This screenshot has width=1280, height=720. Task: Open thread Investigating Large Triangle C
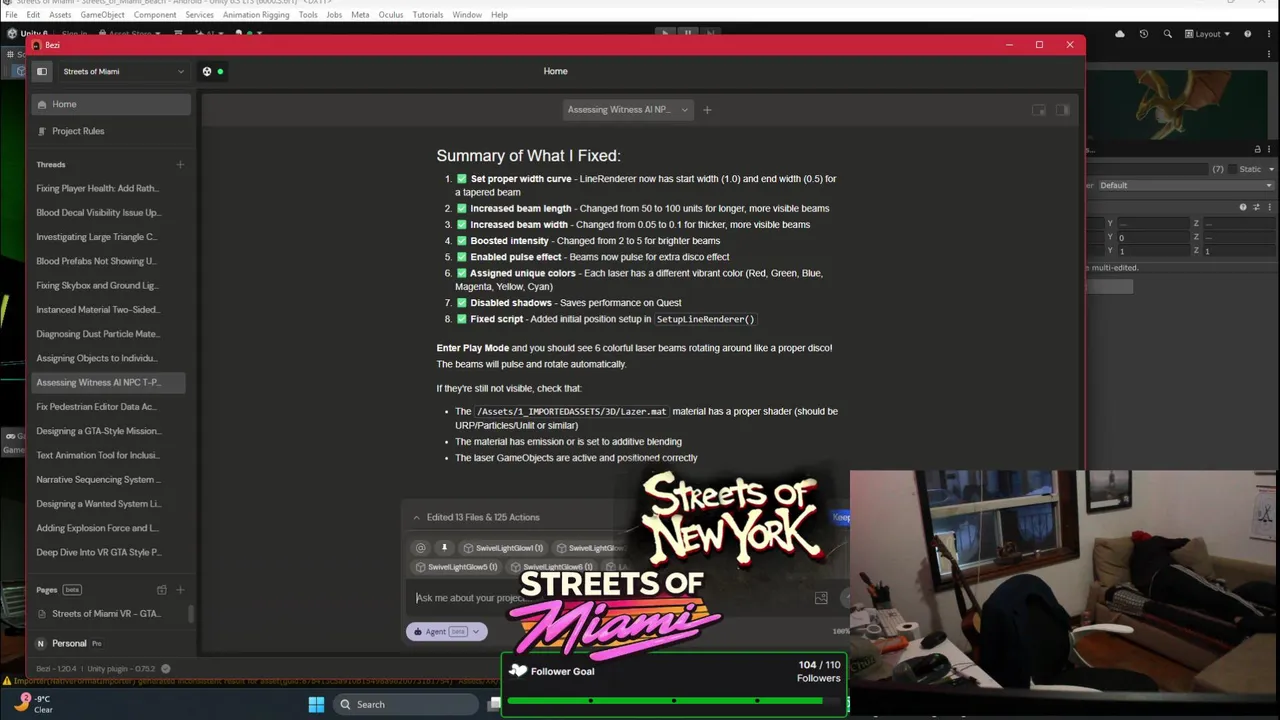[x=98, y=237]
